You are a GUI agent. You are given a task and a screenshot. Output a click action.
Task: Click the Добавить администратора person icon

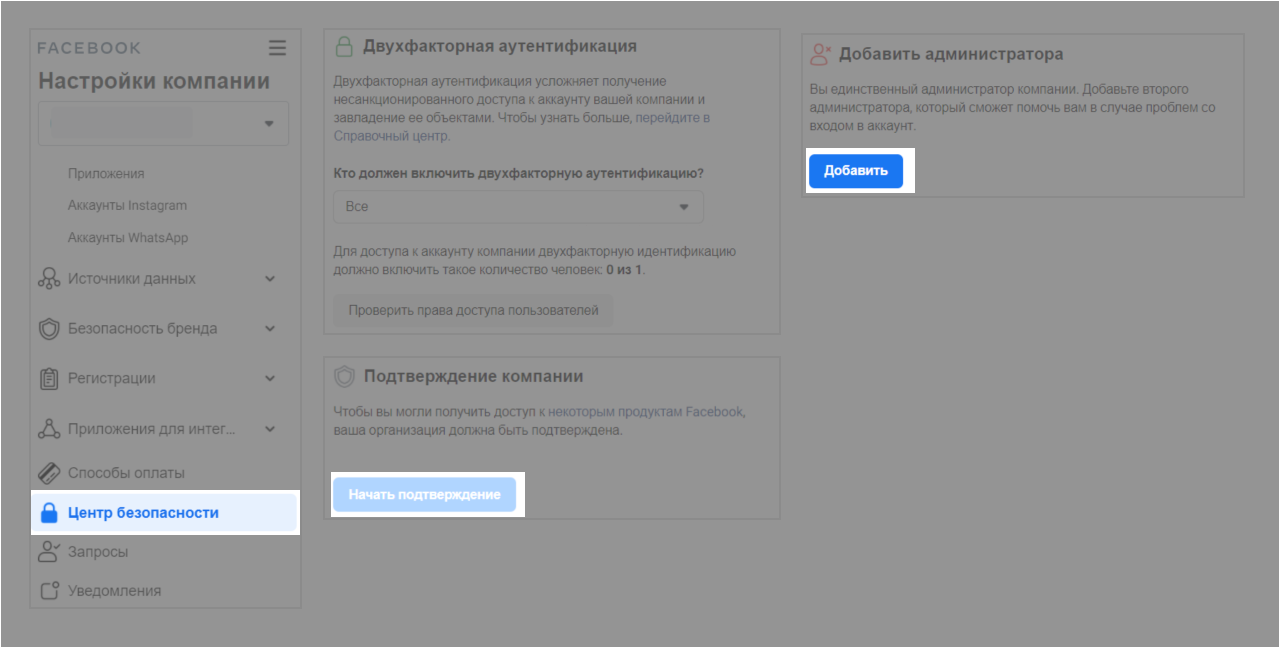[x=821, y=54]
